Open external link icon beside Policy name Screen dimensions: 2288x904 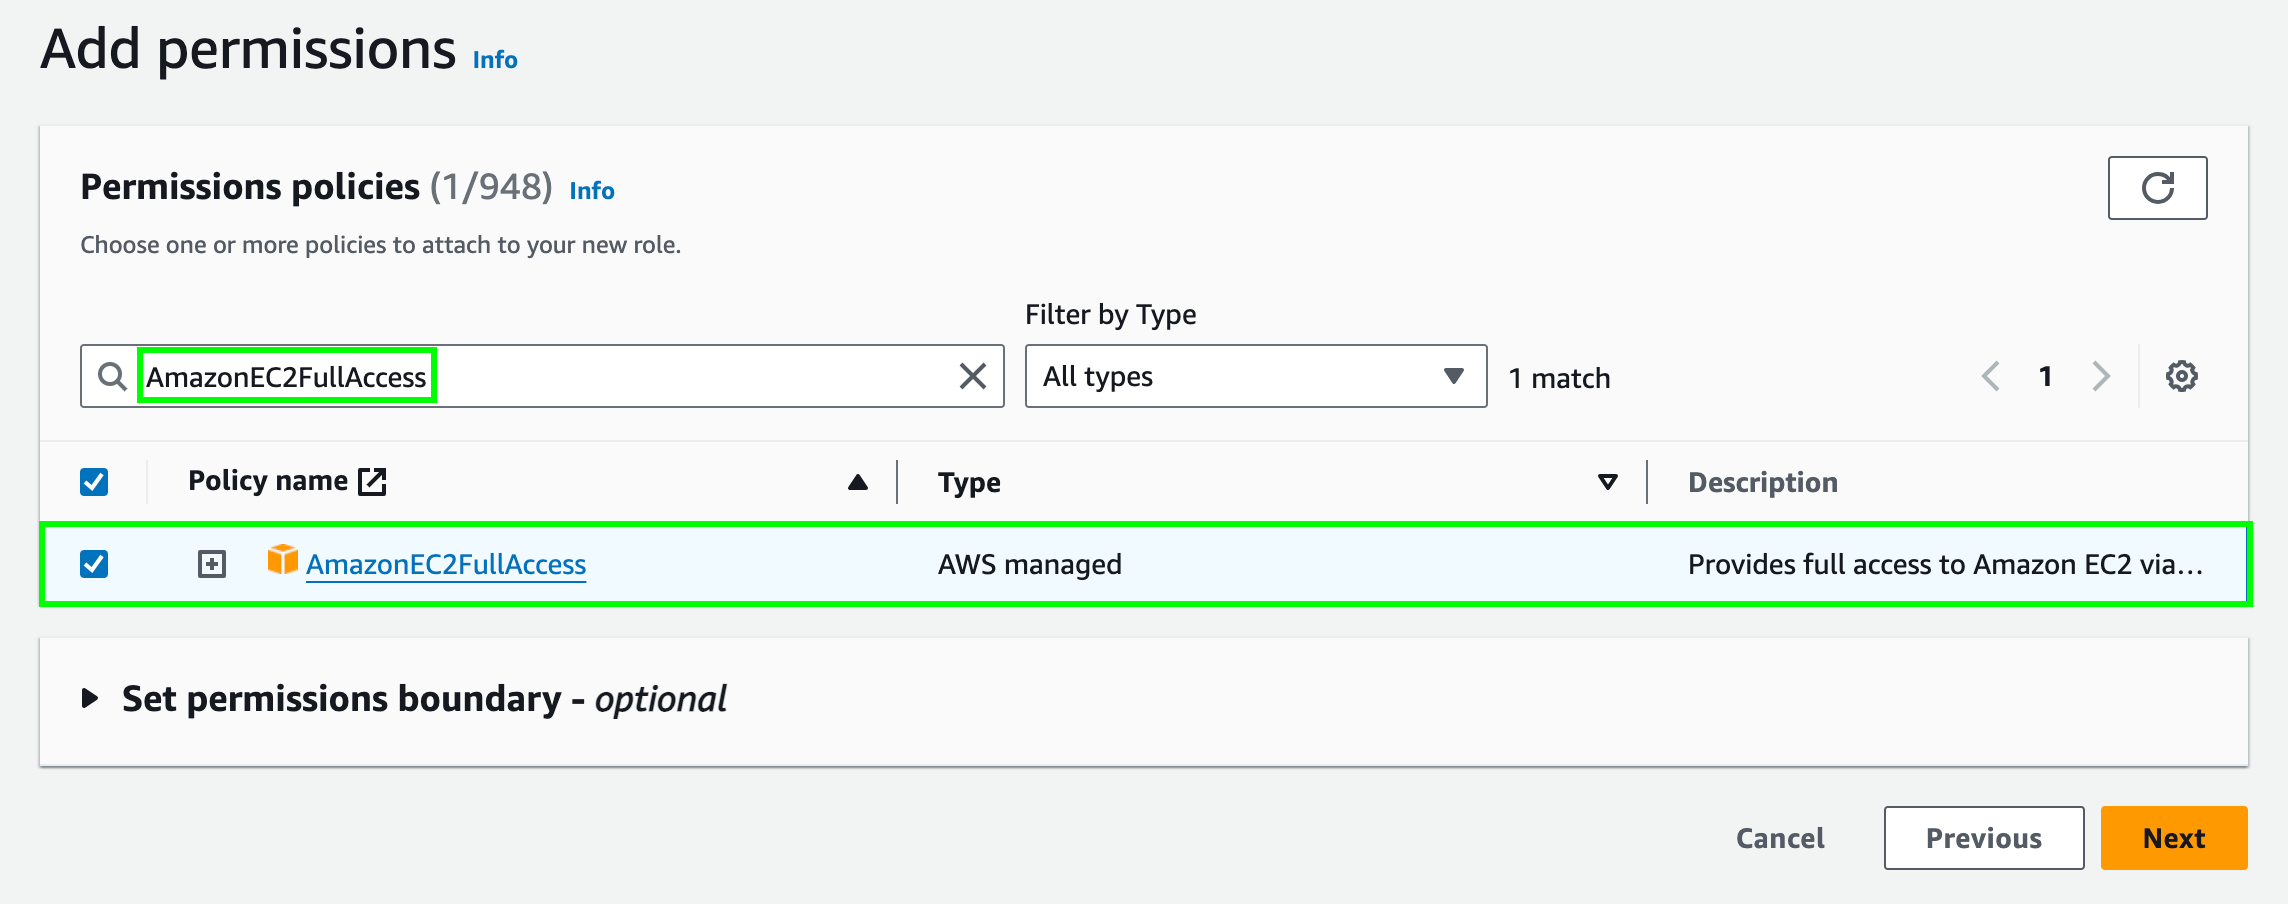[x=373, y=481]
